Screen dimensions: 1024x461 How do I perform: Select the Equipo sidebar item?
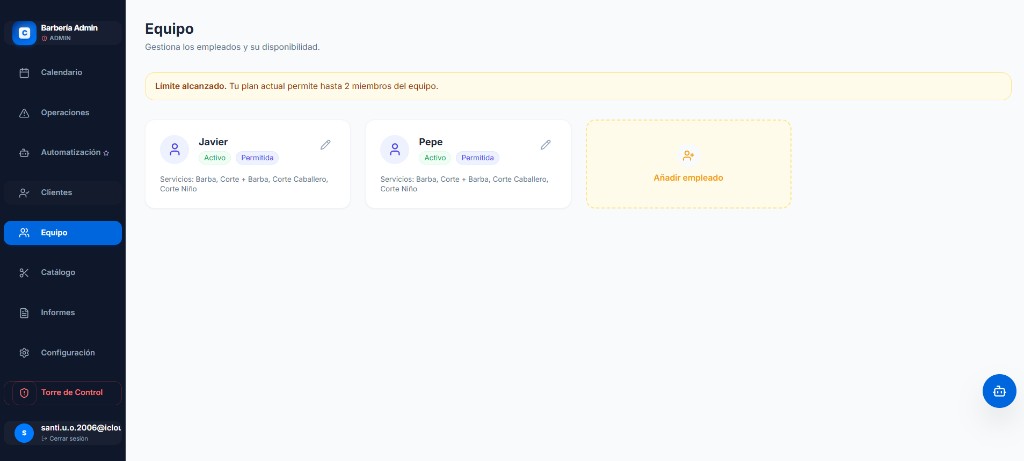[x=63, y=232]
